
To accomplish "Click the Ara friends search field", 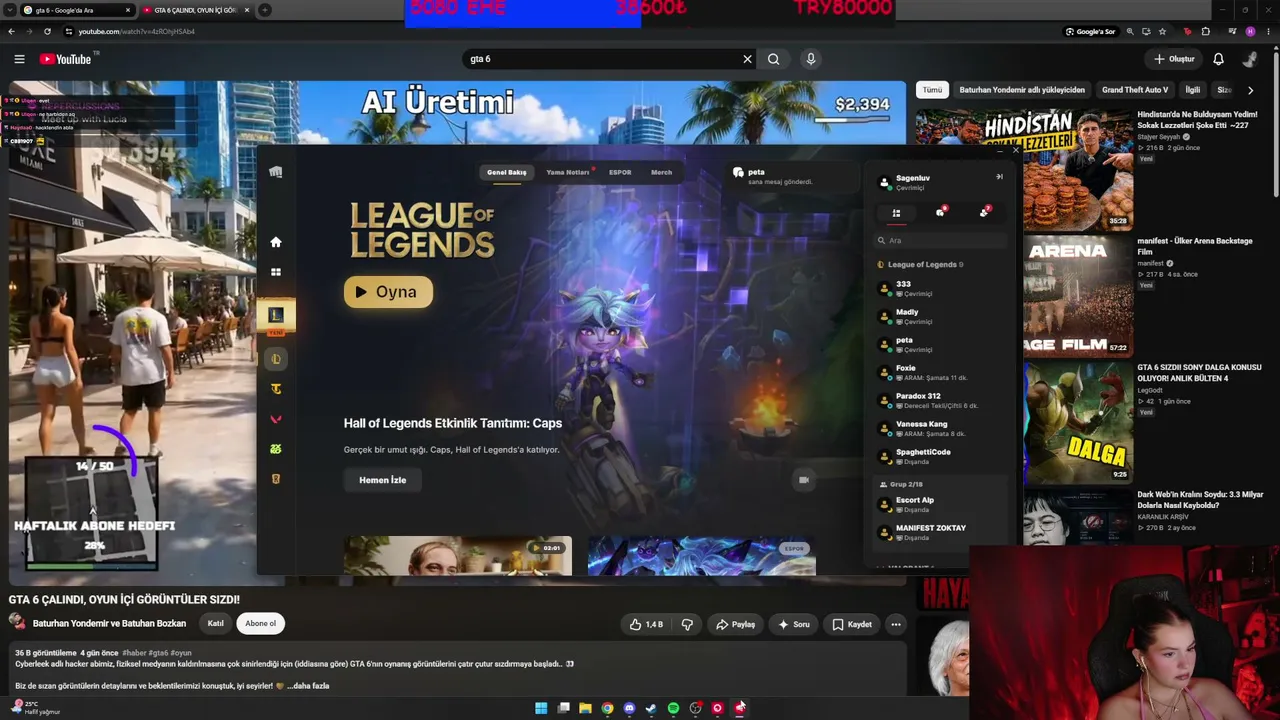I will (940, 240).
